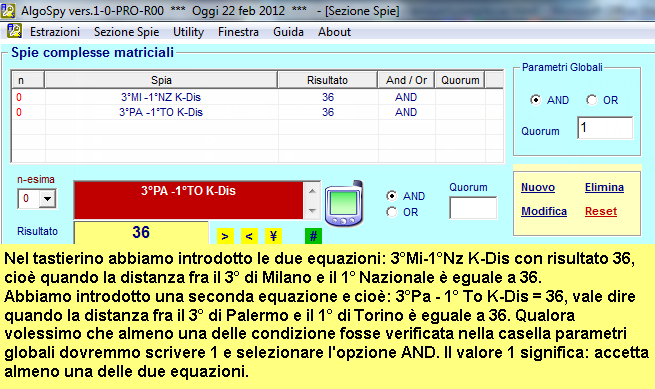Viewport: 655px width, 389px height.
Task: Click result 36 in the 3°MI row
Action: (328, 97)
